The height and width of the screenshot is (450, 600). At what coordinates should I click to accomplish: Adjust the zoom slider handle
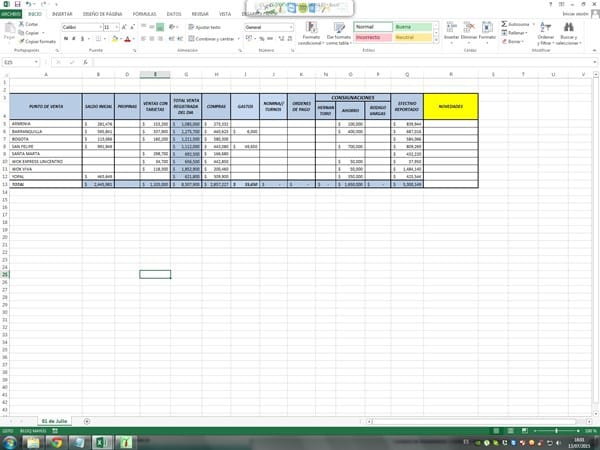tap(556, 431)
